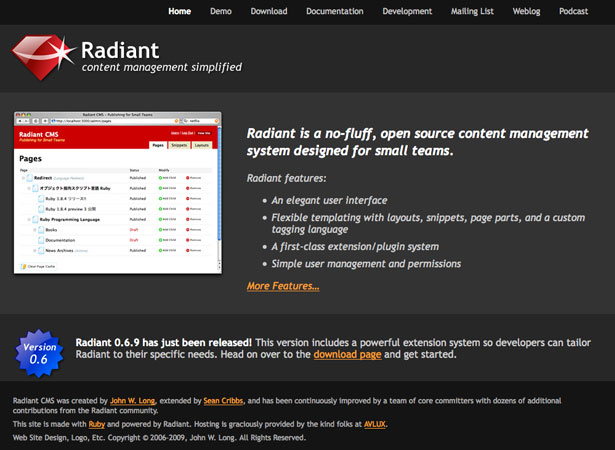The image size is (615, 450).
Task: Open Documentation in the top navigation
Action: tap(335, 11)
